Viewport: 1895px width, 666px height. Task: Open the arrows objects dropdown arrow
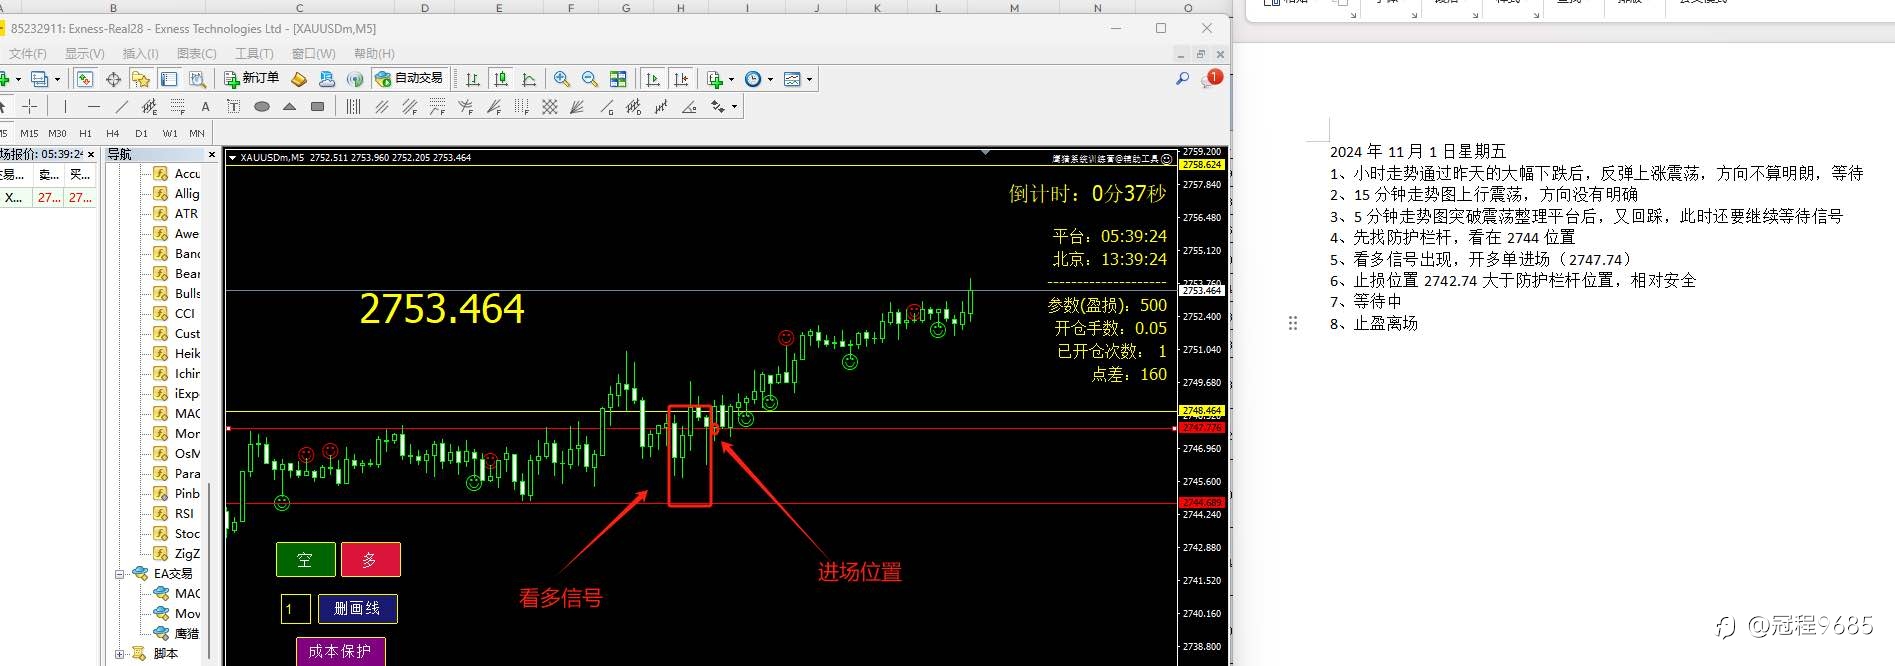734,107
